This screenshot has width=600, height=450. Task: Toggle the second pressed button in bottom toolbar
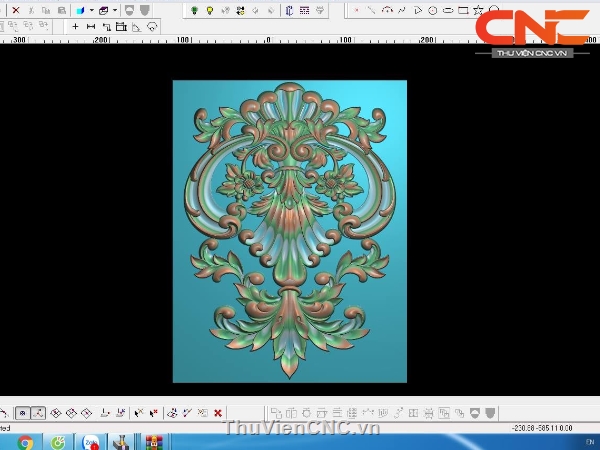click(38, 413)
